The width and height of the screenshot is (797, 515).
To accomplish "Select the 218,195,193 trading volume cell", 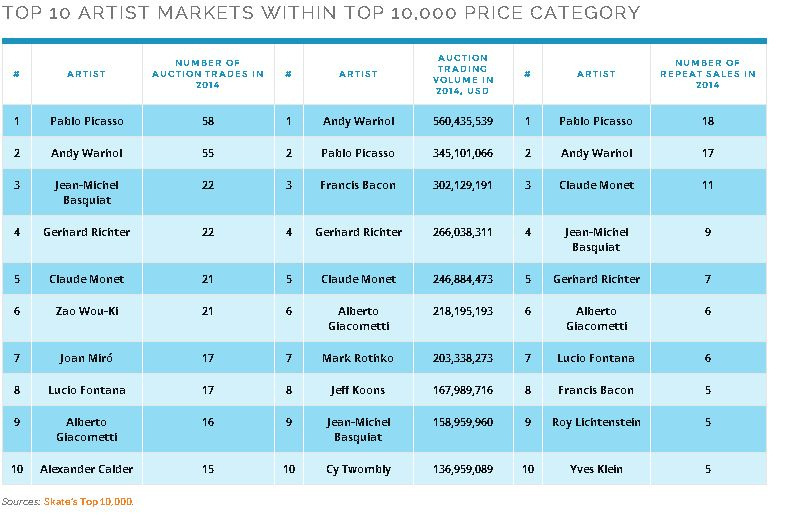I will coord(464,311).
